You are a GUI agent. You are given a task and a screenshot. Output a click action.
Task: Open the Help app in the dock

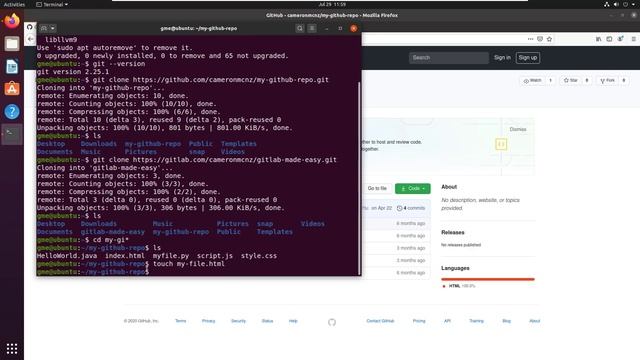pyautogui.click(x=12, y=111)
